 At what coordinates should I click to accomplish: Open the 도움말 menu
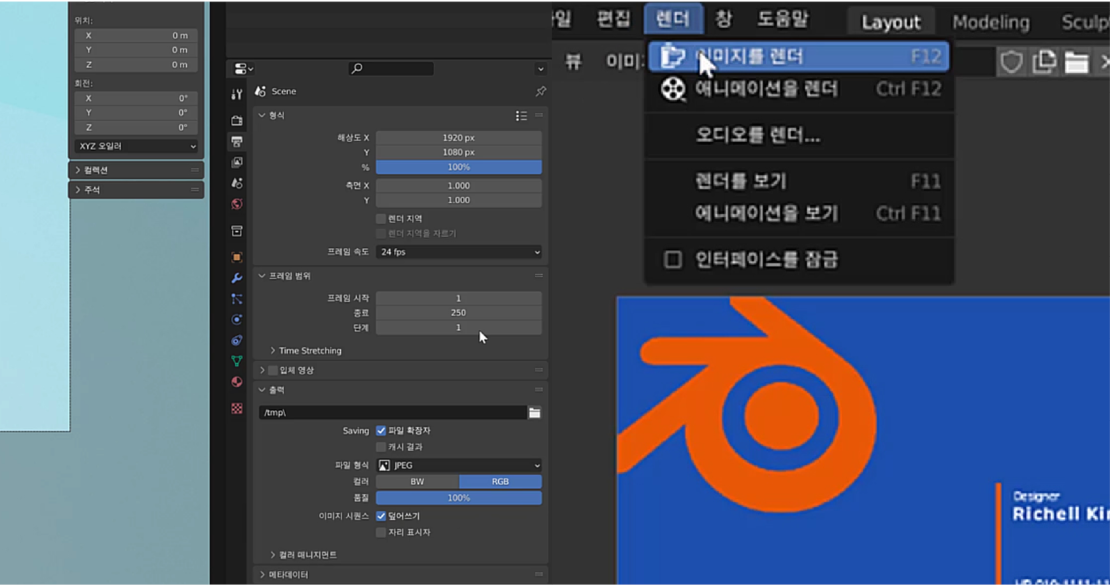782,19
